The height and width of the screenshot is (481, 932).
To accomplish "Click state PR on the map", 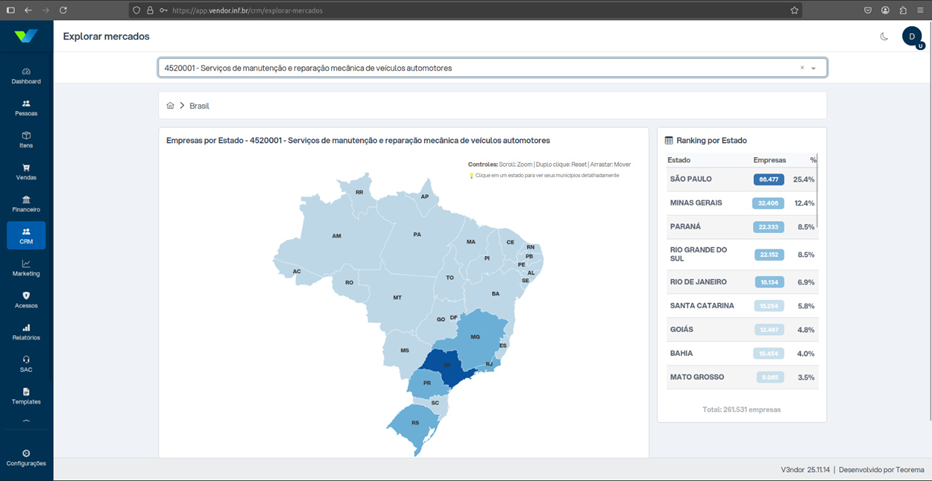I will (x=427, y=383).
